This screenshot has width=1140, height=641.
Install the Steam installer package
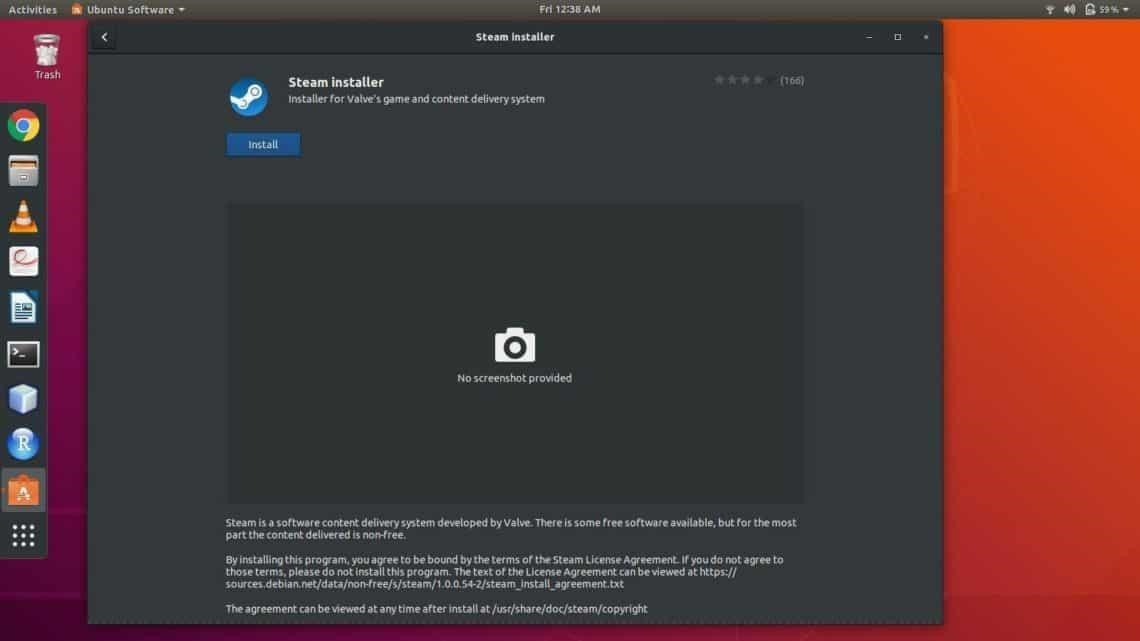tap(263, 145)
